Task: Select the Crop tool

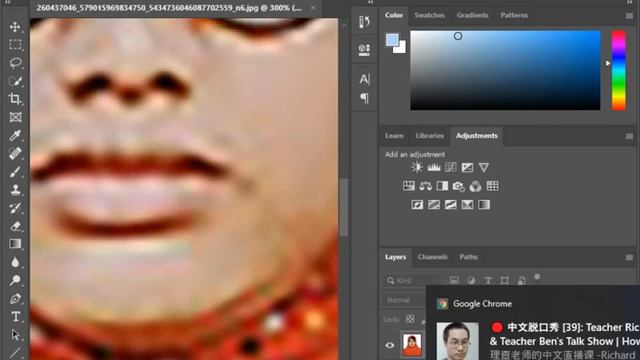Action: tap(15, 99)
